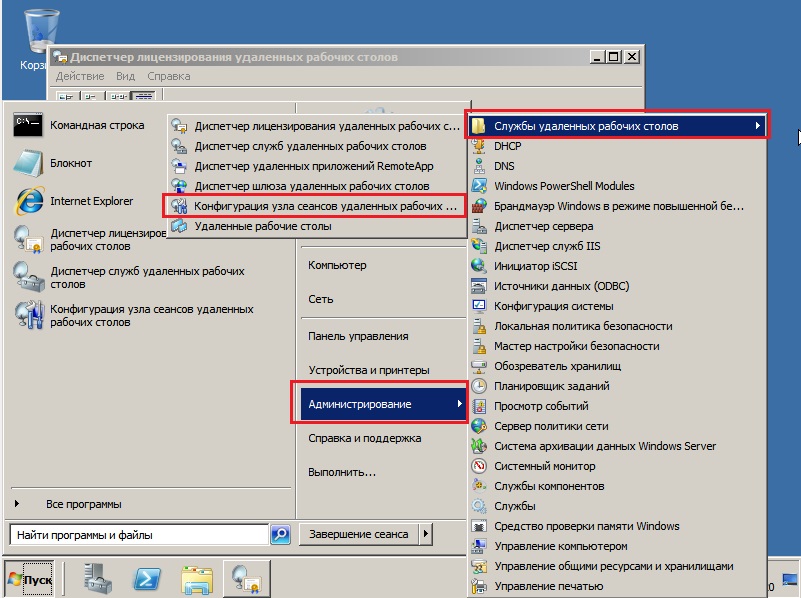This screenshot has height=598, width=801.
Task: Run Средство проверки памяти Windows
Action: point(618,526)
